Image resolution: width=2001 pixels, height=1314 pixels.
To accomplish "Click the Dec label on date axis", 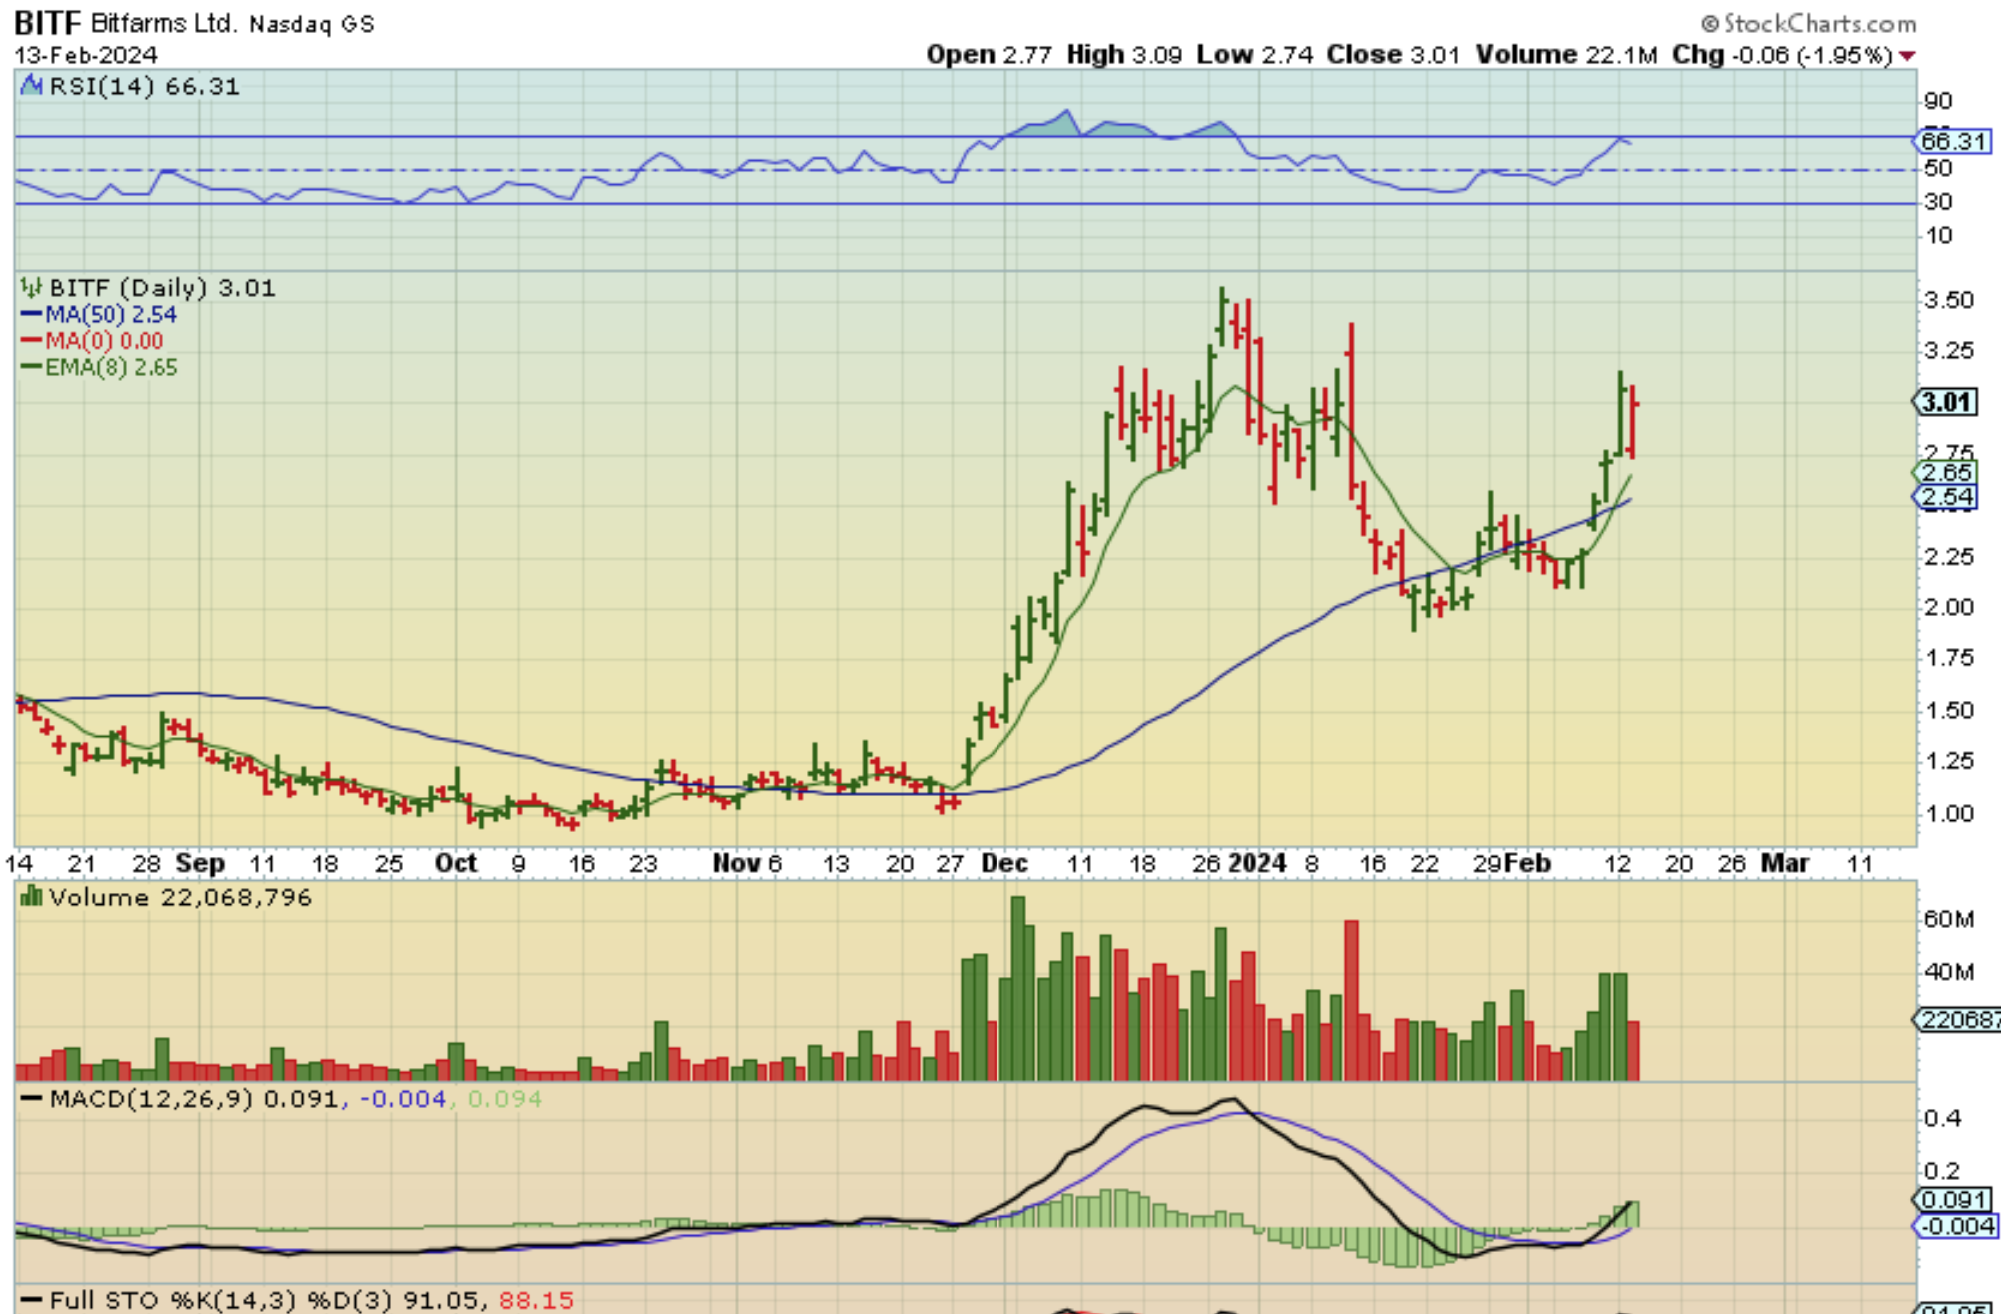I will [1003, 863].
